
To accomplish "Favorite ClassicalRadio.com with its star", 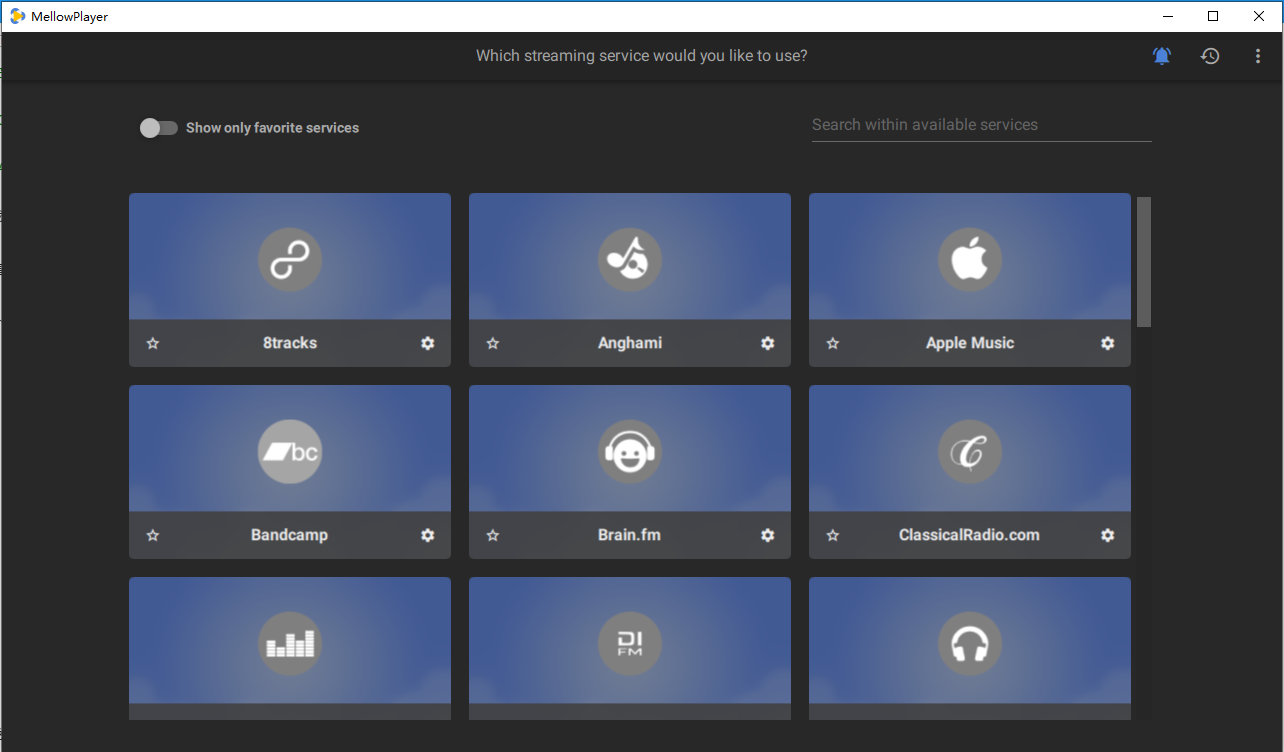I will [x=833, y=535].
